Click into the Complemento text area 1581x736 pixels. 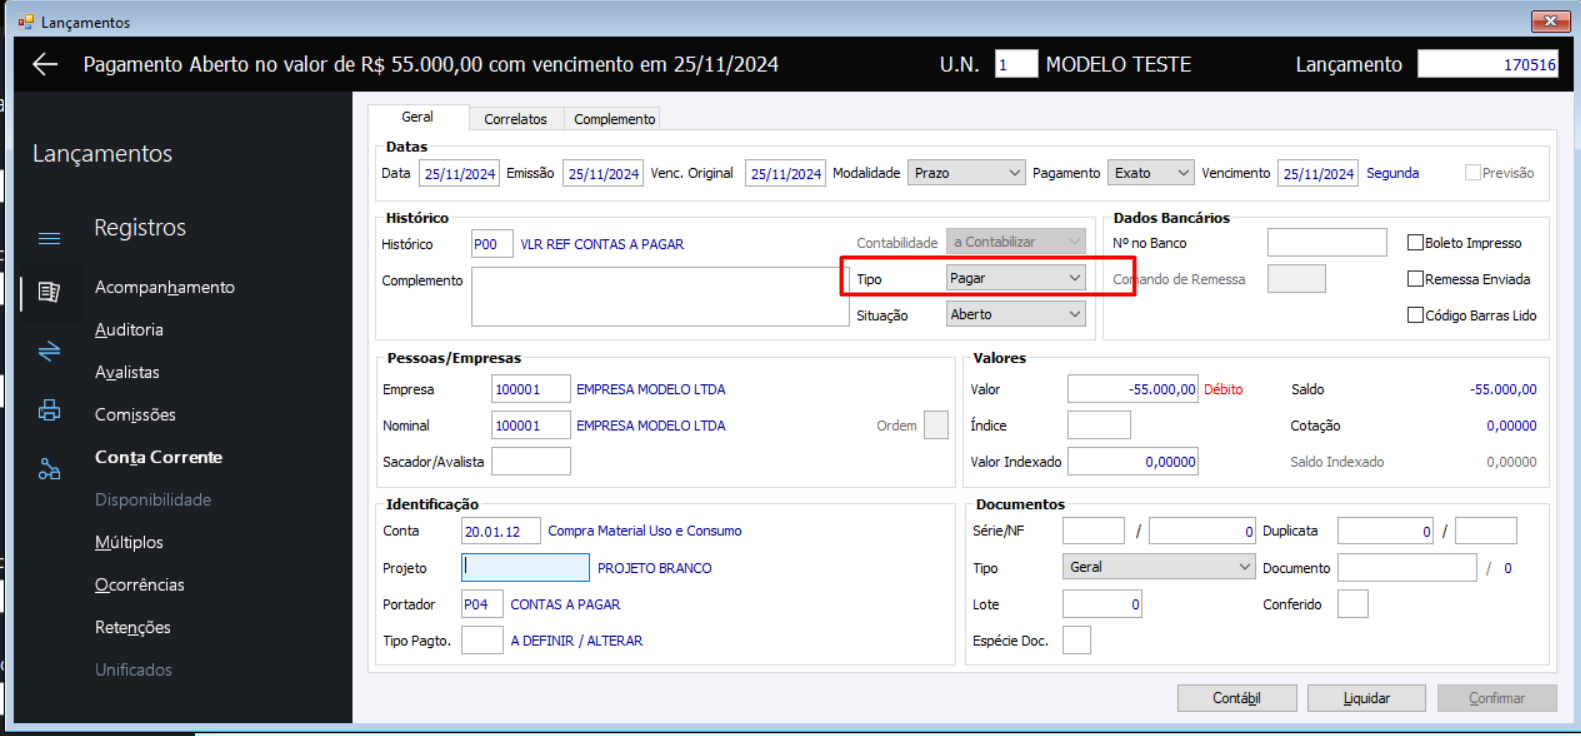pyautogui.click(x=660, y=296)
